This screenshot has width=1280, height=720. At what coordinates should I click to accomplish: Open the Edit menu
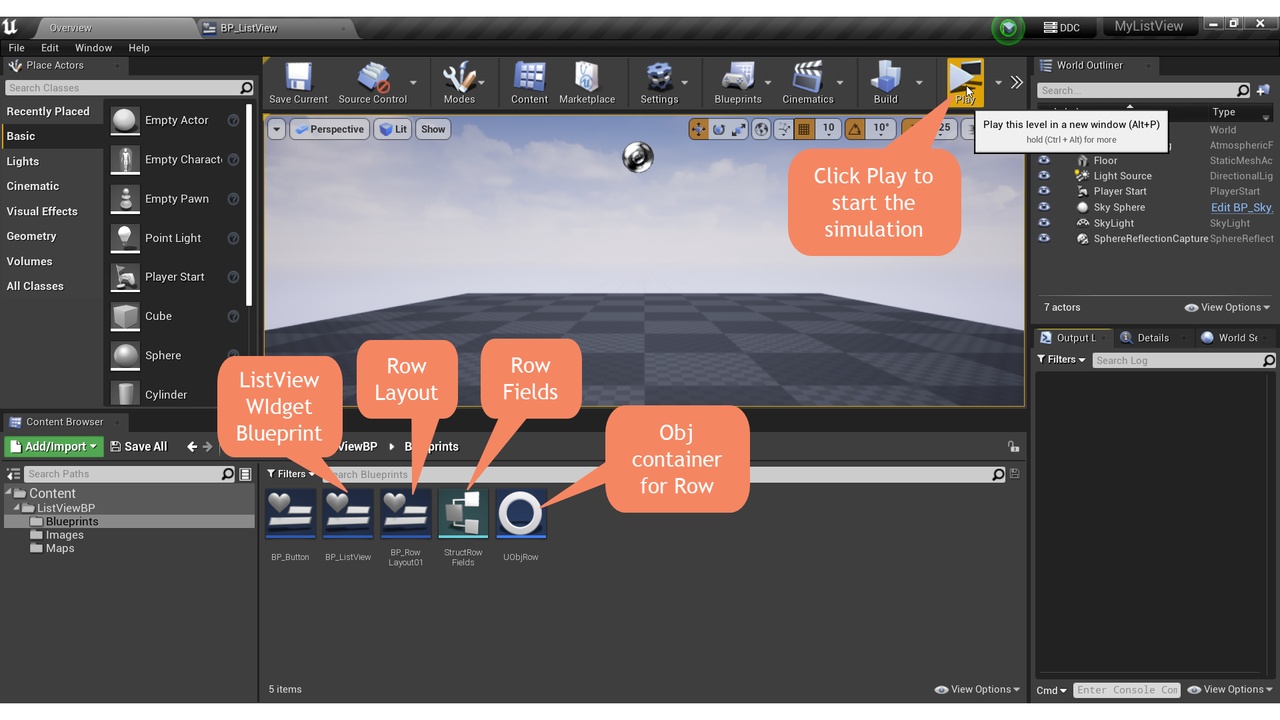point(50,48)
